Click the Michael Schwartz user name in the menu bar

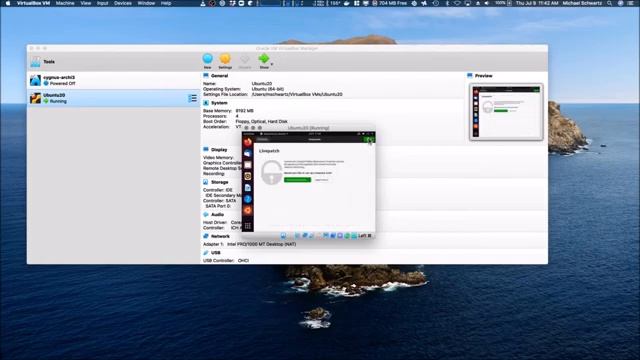coord(582,3)
